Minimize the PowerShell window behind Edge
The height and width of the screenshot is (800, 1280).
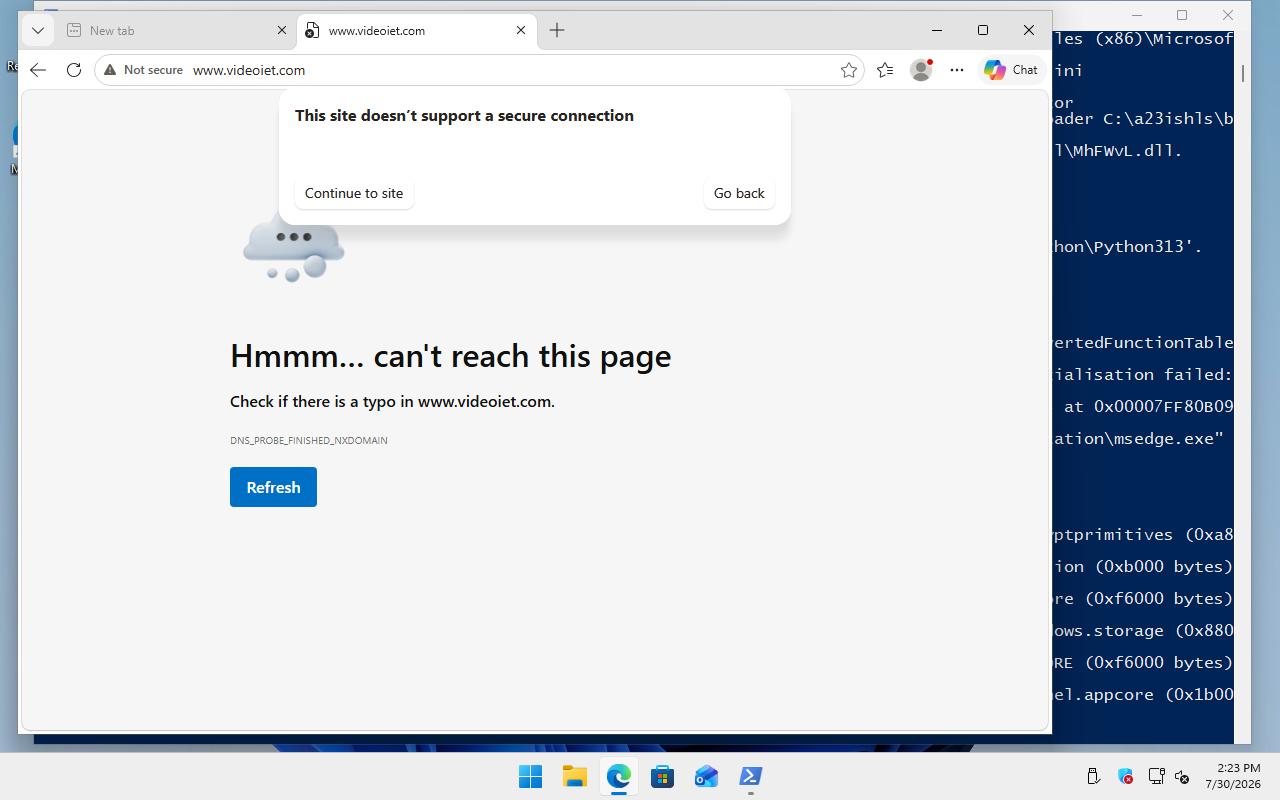[1138, 15]
